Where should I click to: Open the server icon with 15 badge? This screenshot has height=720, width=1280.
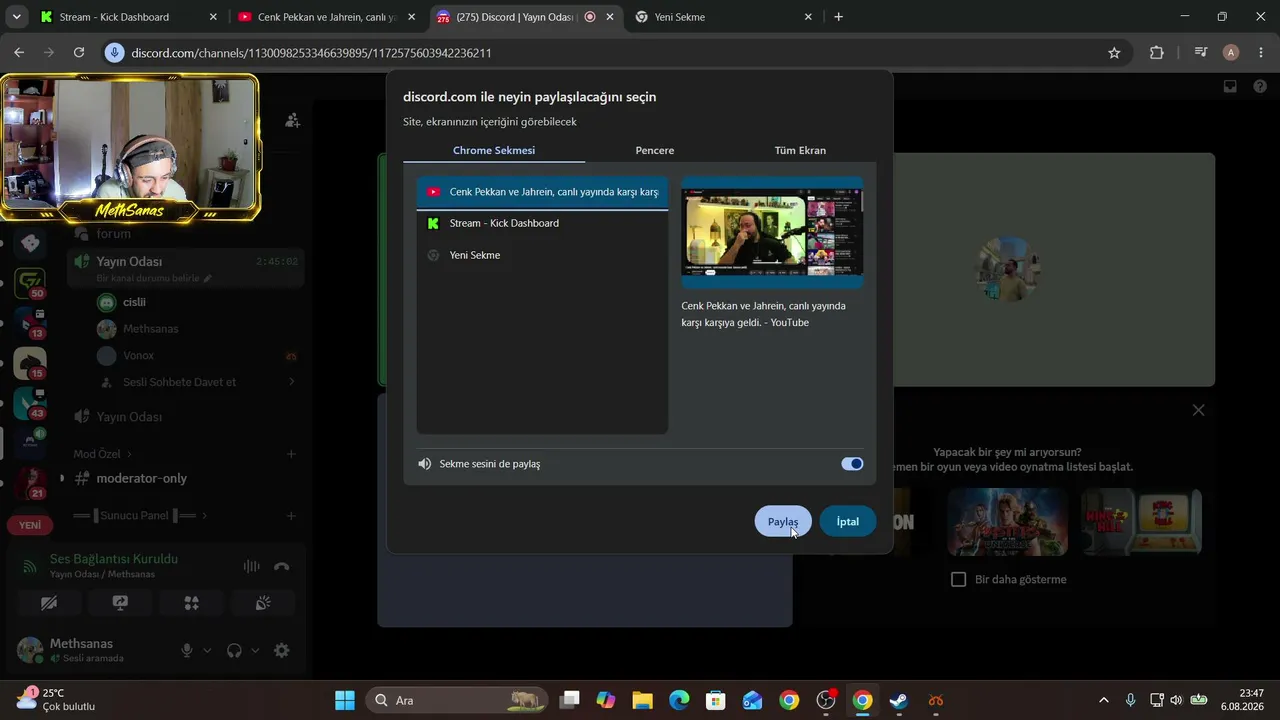30,363
